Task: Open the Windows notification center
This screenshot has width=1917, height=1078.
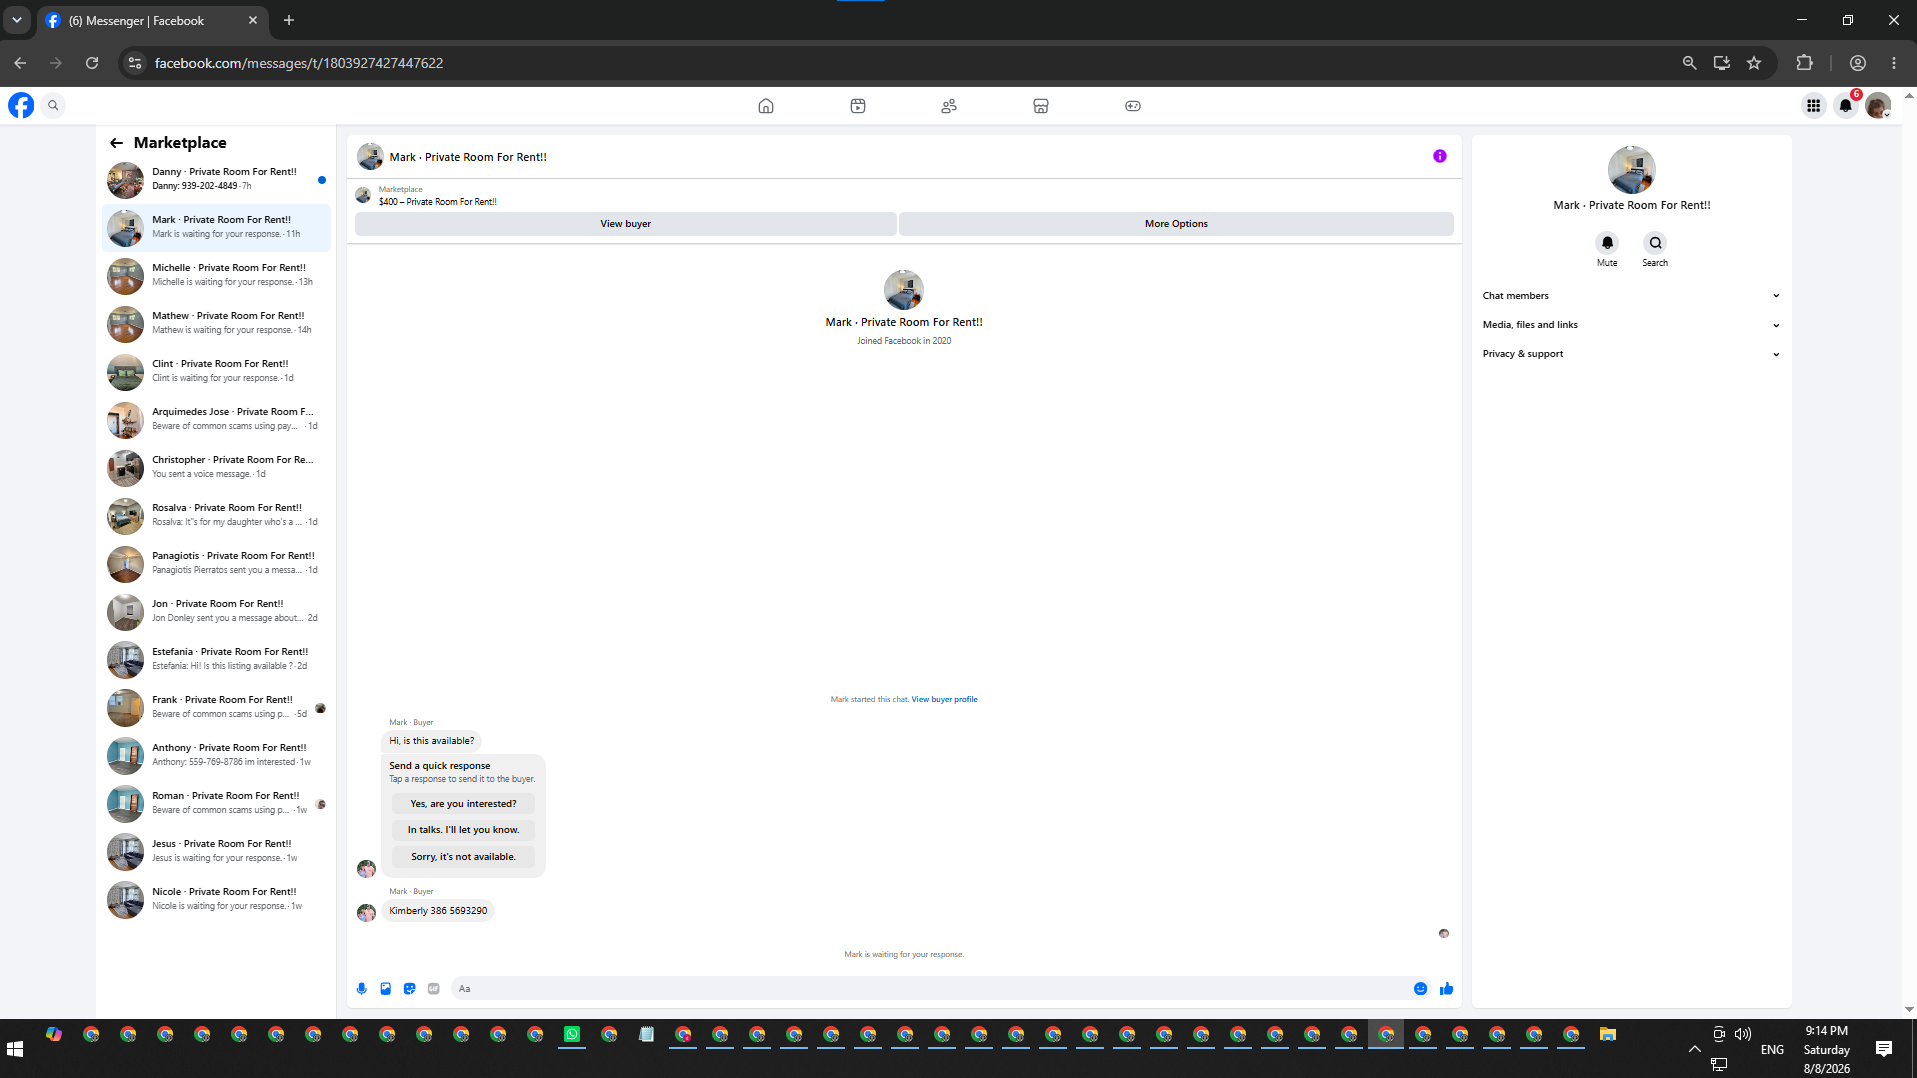Action: (x=1884, y=1049)
